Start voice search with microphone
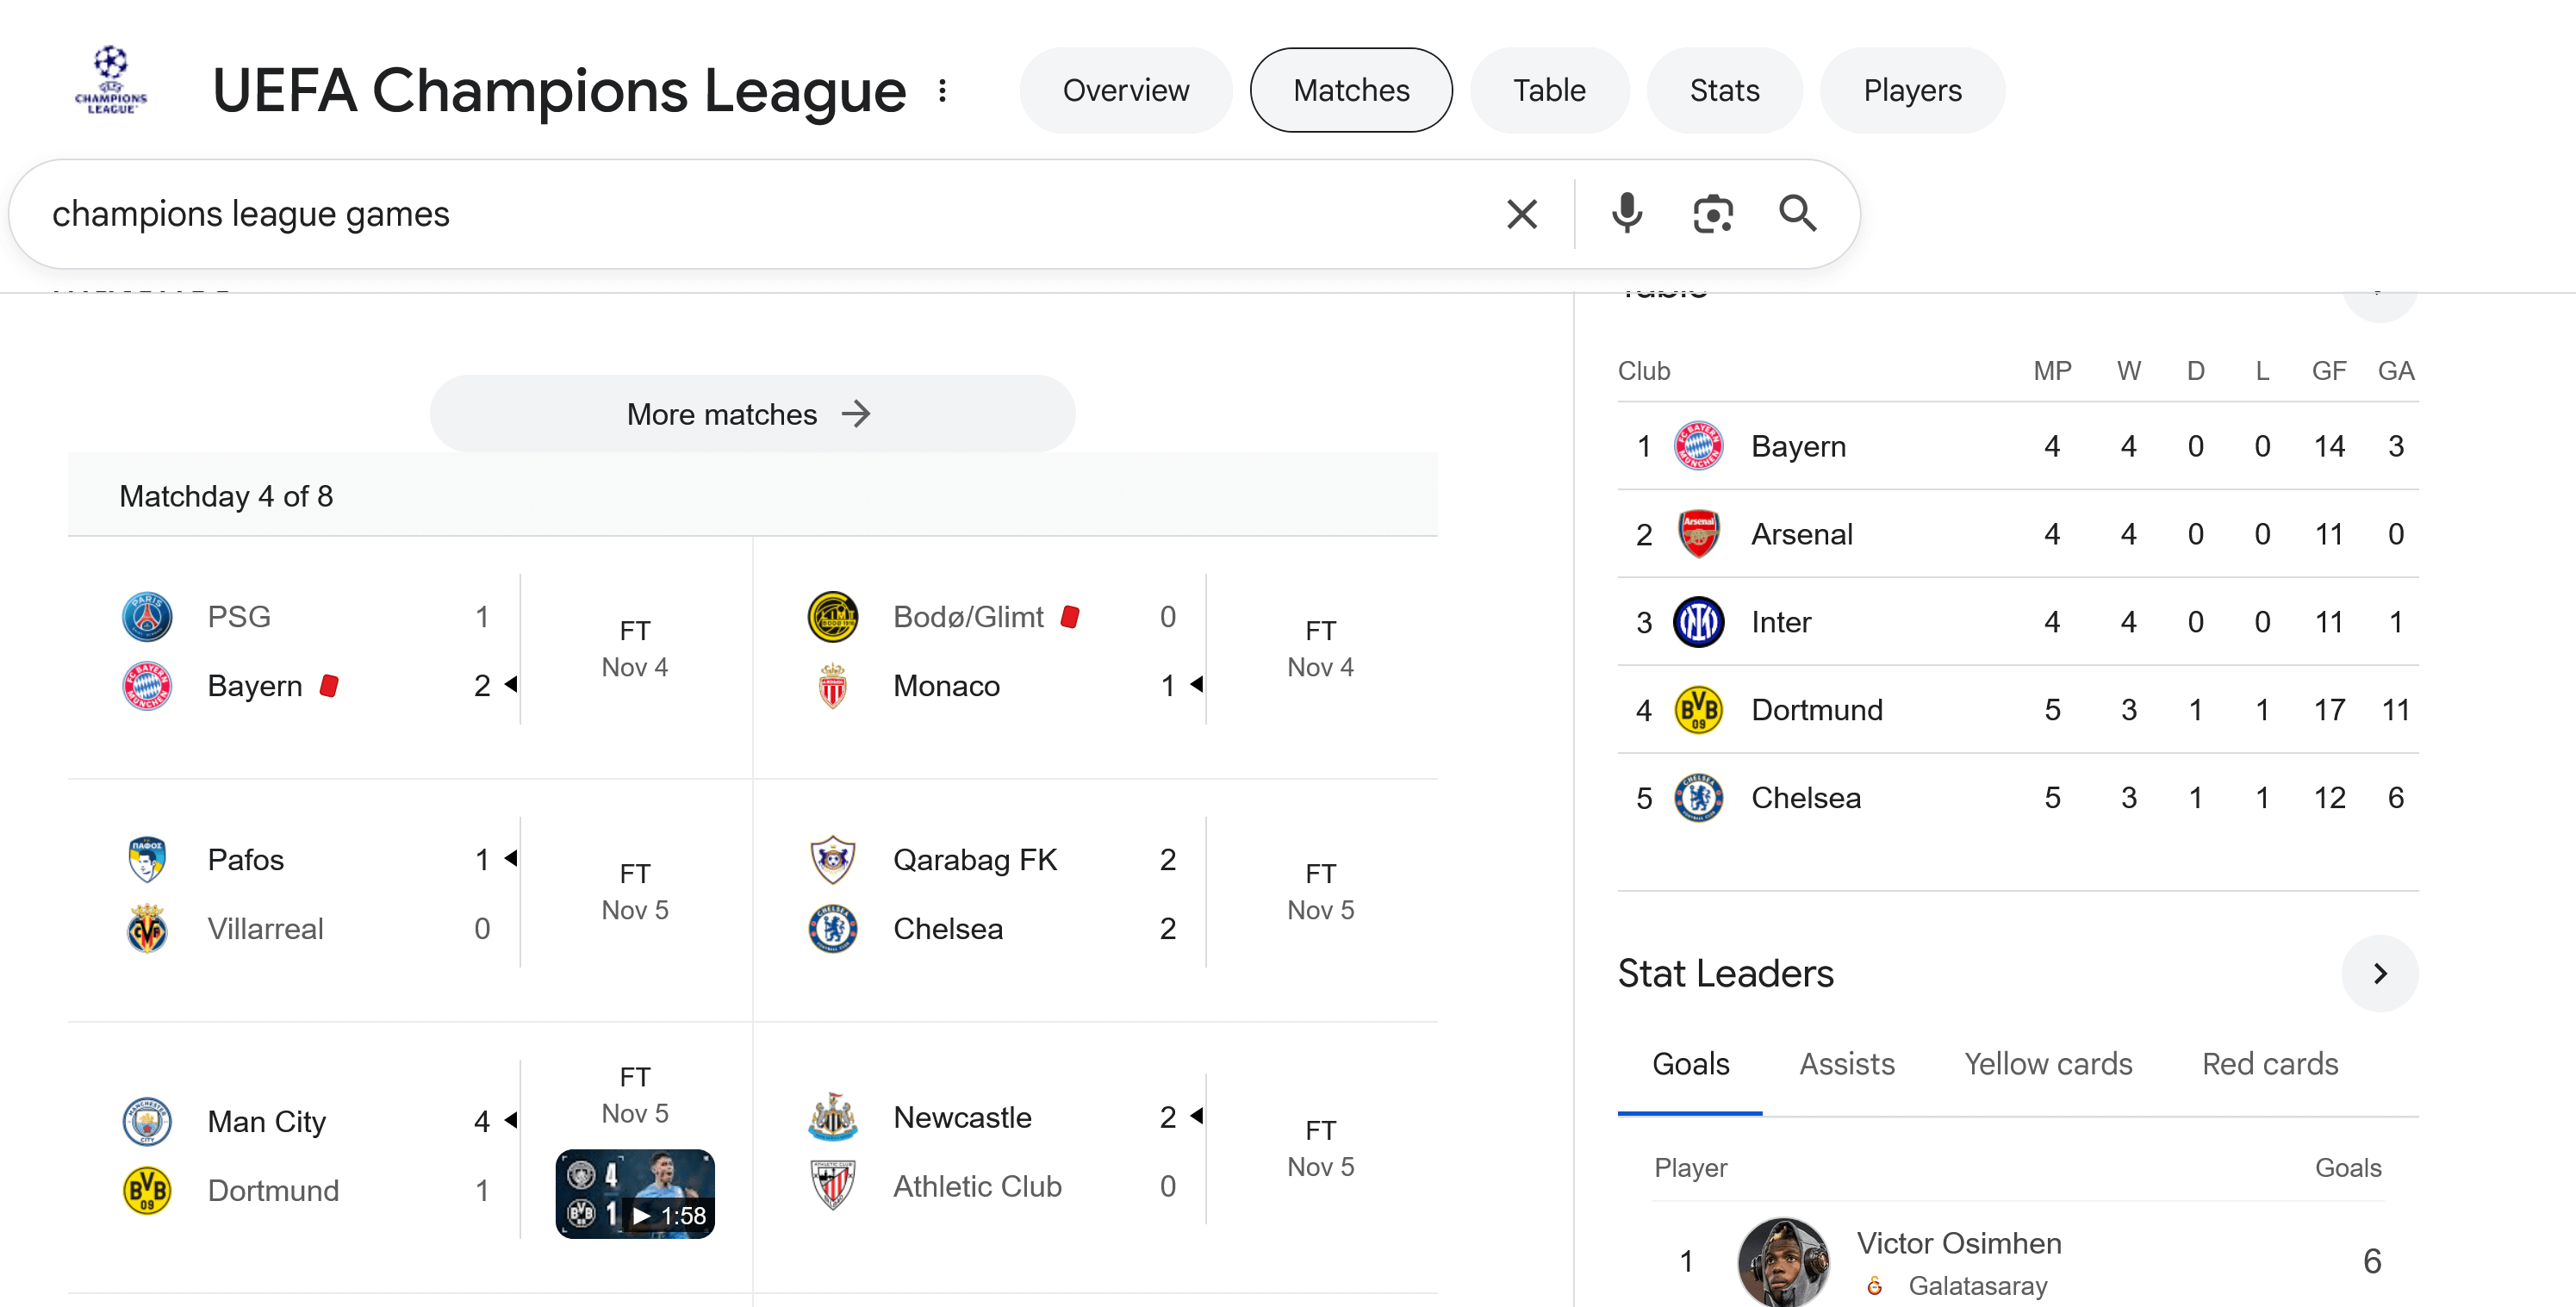 point(1626,214)
